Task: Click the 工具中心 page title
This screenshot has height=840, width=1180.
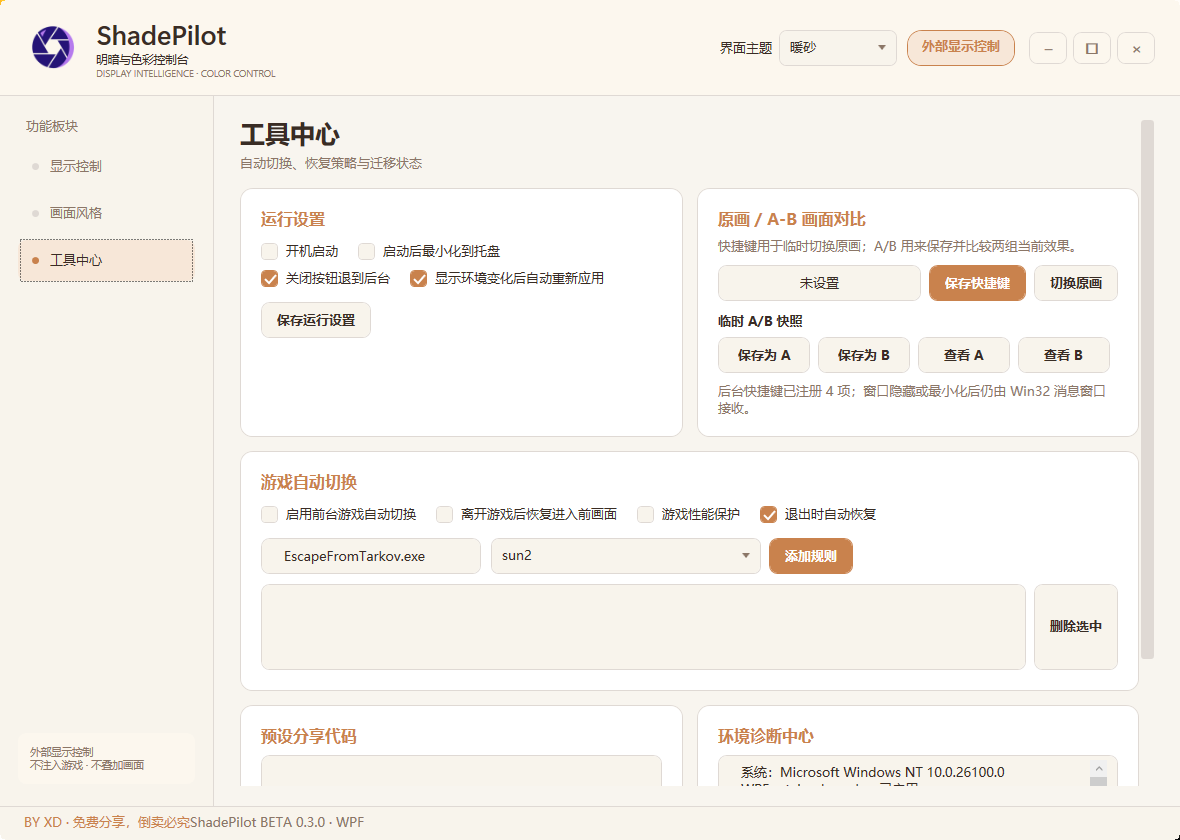Action: tap(290, 135)
